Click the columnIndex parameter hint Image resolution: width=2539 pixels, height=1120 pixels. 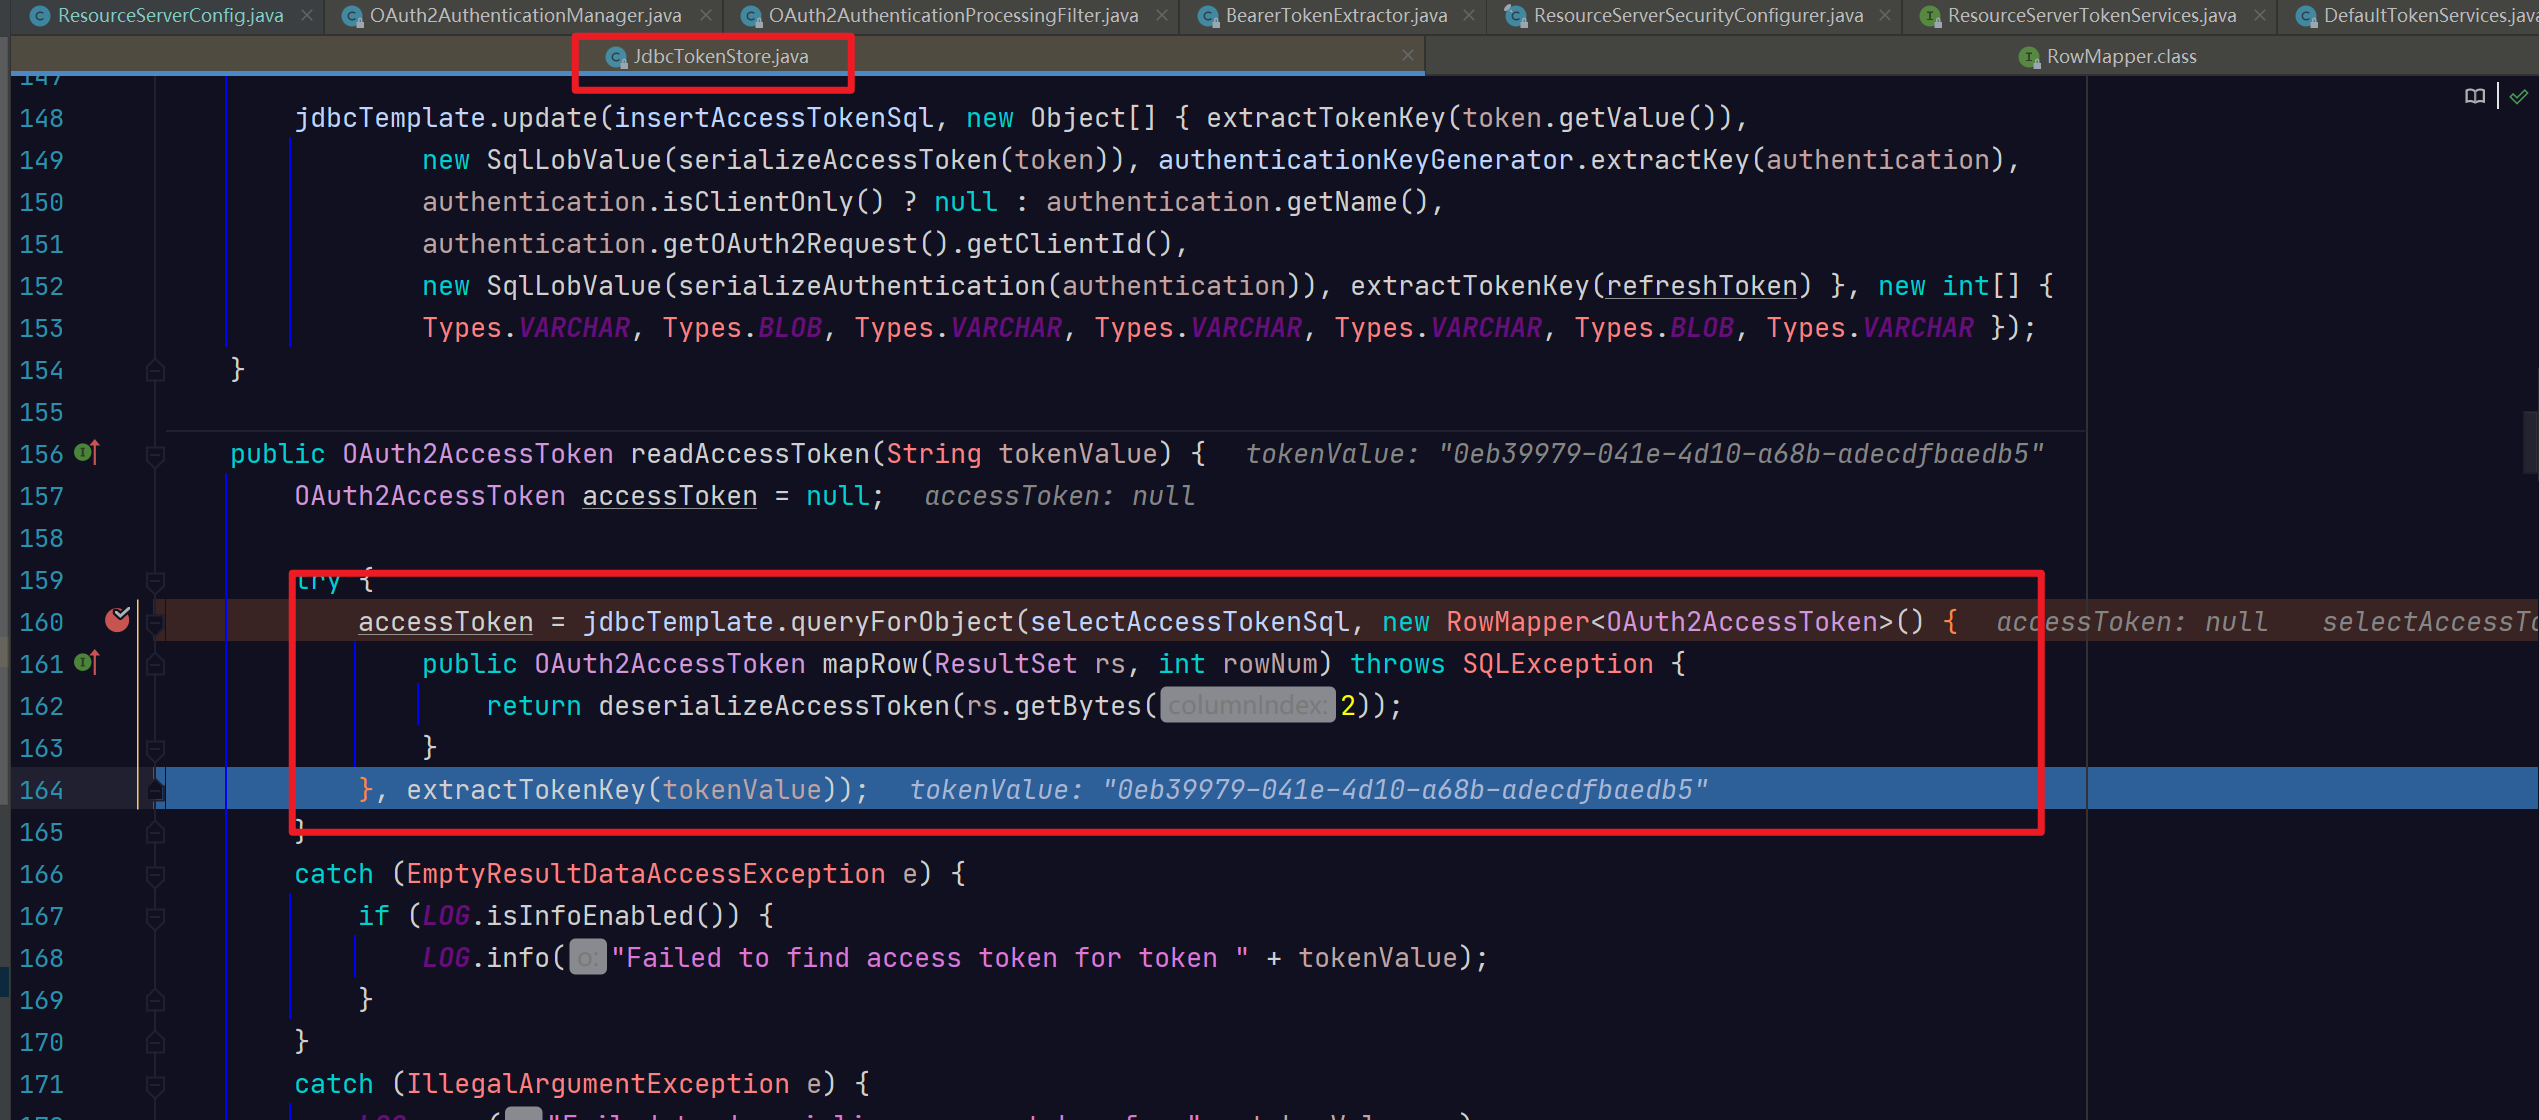click(1247, 705)
